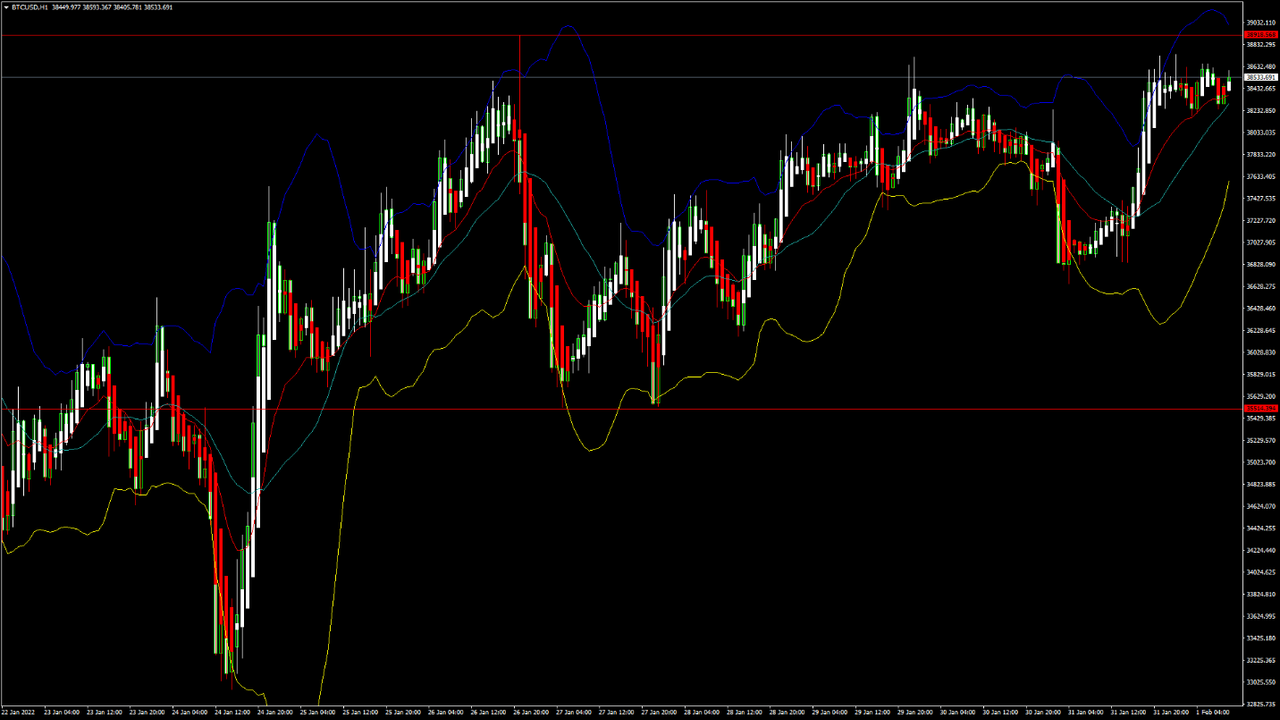Click the lower red horizontal support line
Screen dimensions: 1280x720
(x=620, y=409)
